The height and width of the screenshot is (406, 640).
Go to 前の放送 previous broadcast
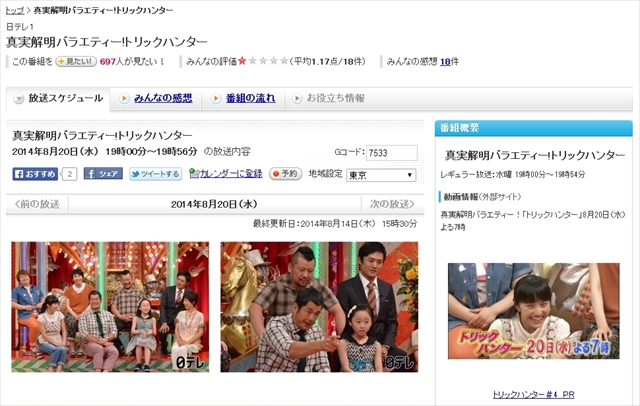click(37, 204)
